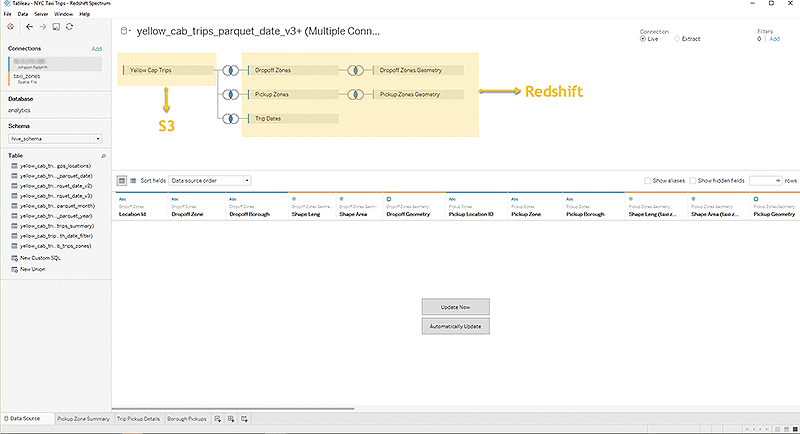Open the Window menu
800x434 pixels.
(x=63, y=14)
